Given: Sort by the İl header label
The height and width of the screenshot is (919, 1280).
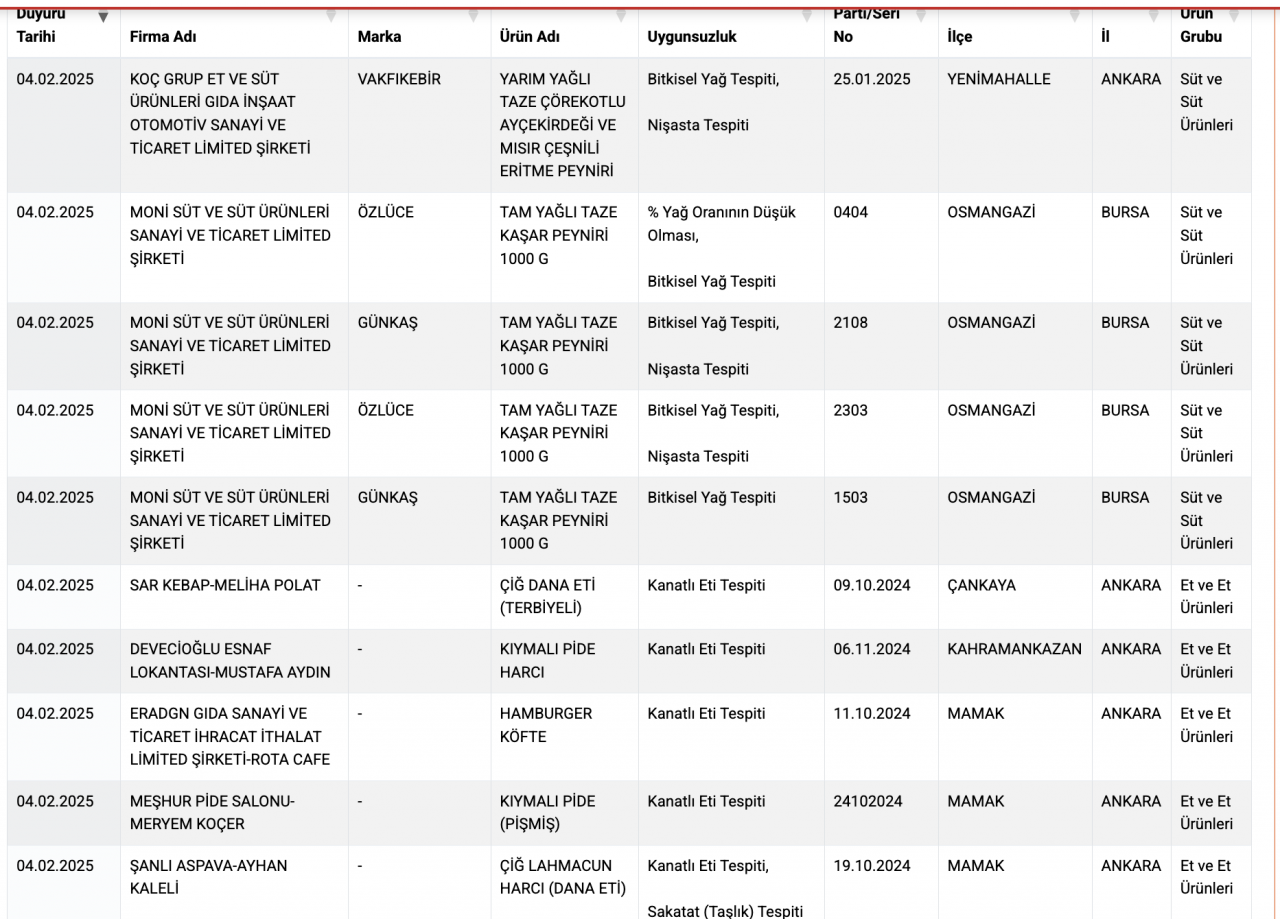Looking at the screenshot, I should [1105, 36].
